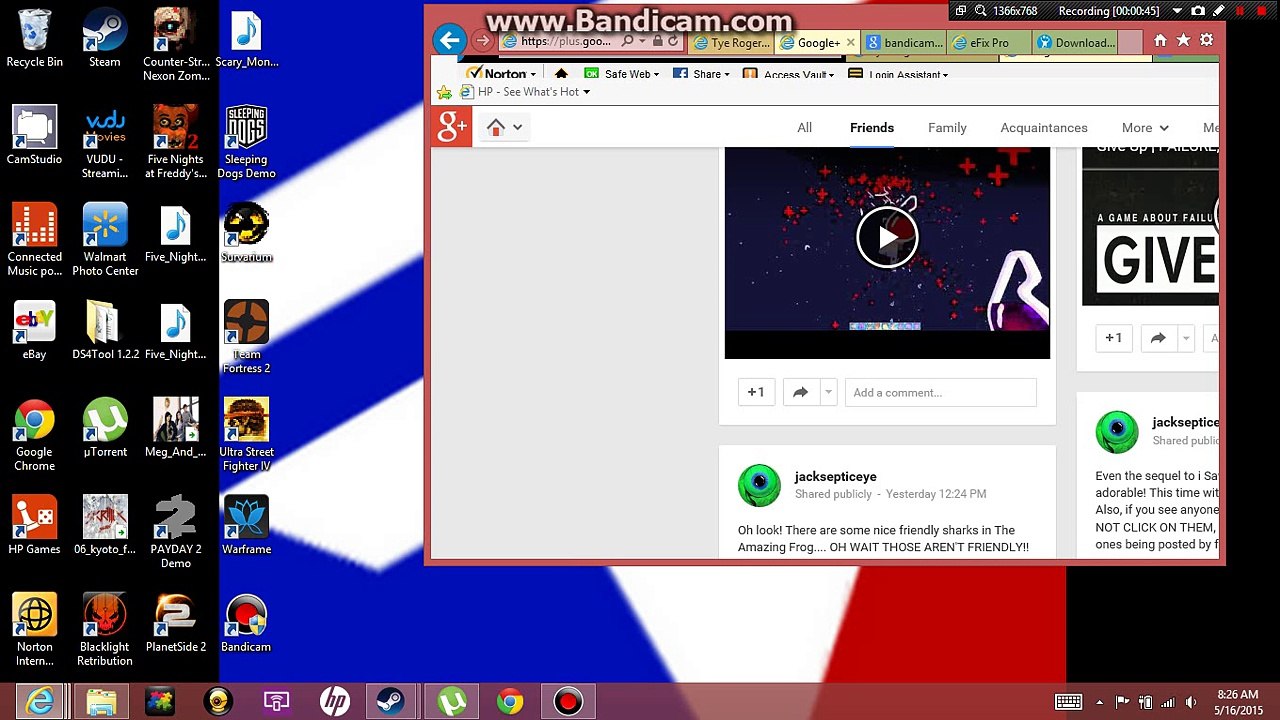Select the Bandicam desktop shortcut
The height and width of the screenshot is (720, 1280).
pyautogui.click(x=246, y=624)
